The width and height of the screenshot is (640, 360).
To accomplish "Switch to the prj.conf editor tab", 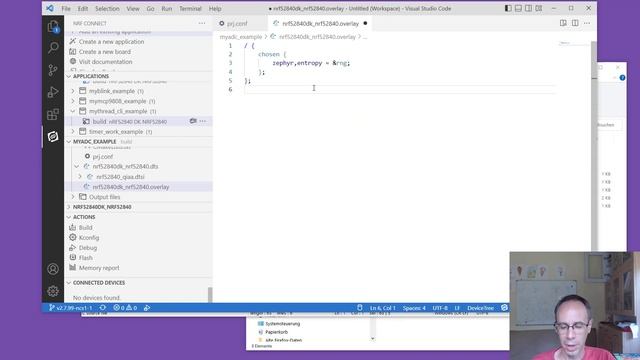I will coord(240,23).
